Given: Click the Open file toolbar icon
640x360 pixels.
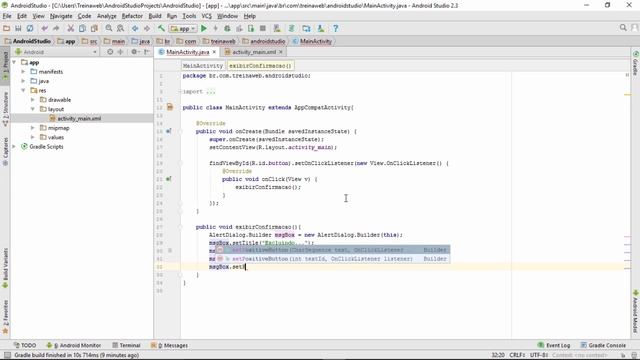Looking at the screenshot, I should tap(6, 28).
